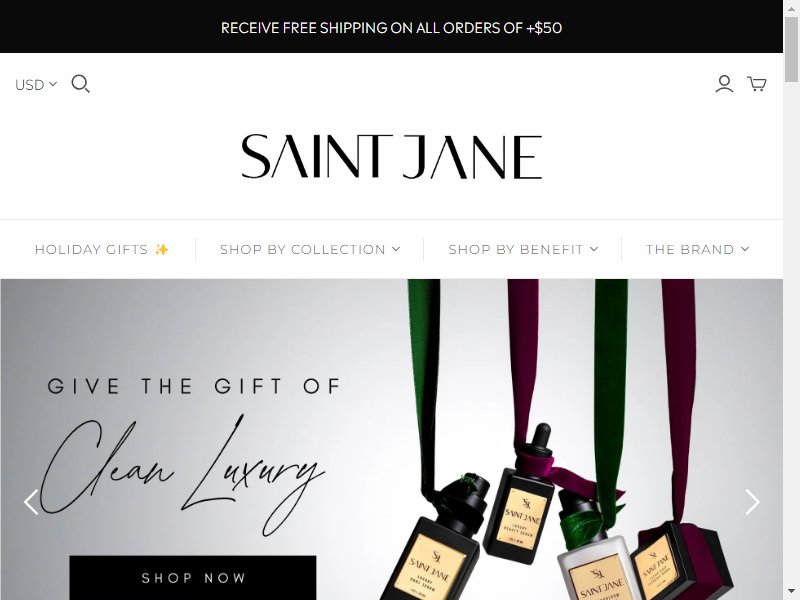800x600 pixels.
Task: Expand Shop By Benefit menu
Action: 523,249
